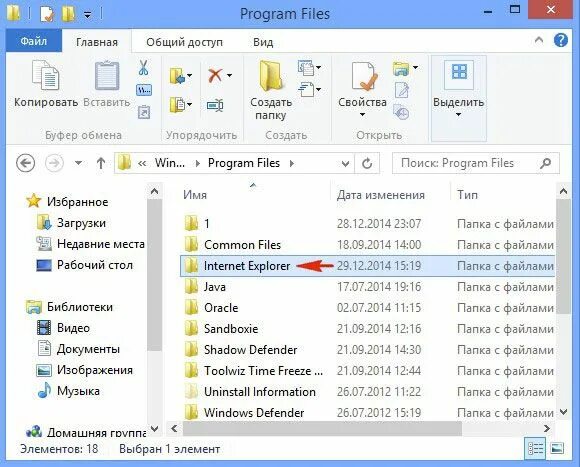
Task: Click the New folder (Создать папку) button
Action: pos(271,90)
